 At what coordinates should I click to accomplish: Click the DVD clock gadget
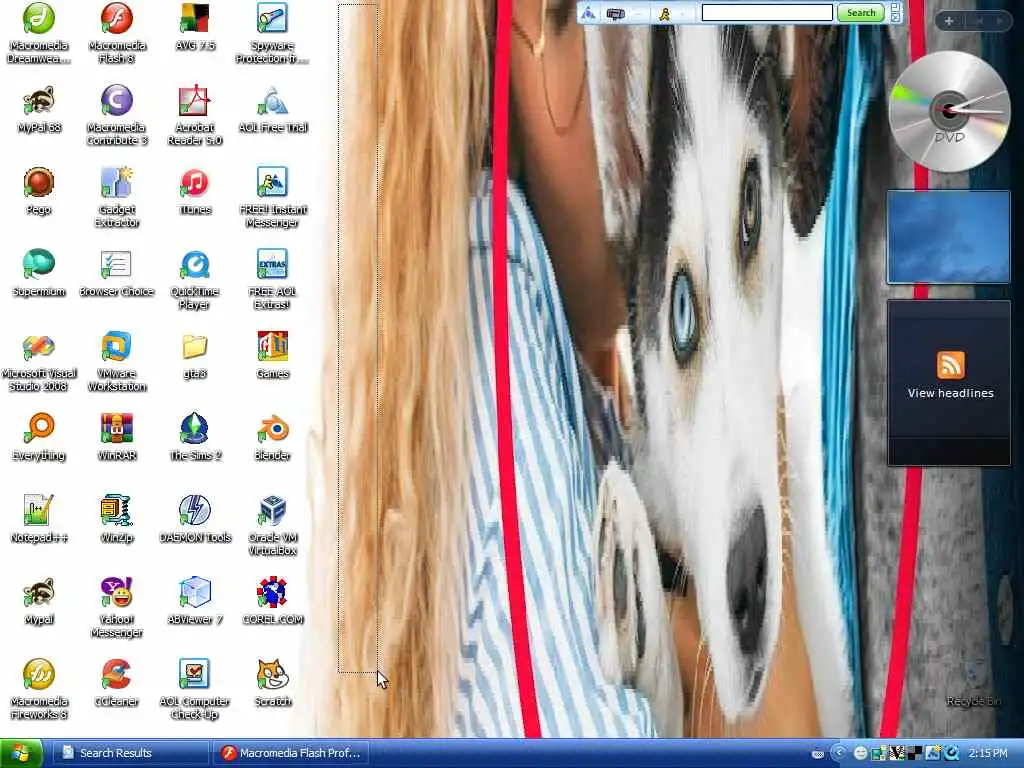[x=949, y=111]
